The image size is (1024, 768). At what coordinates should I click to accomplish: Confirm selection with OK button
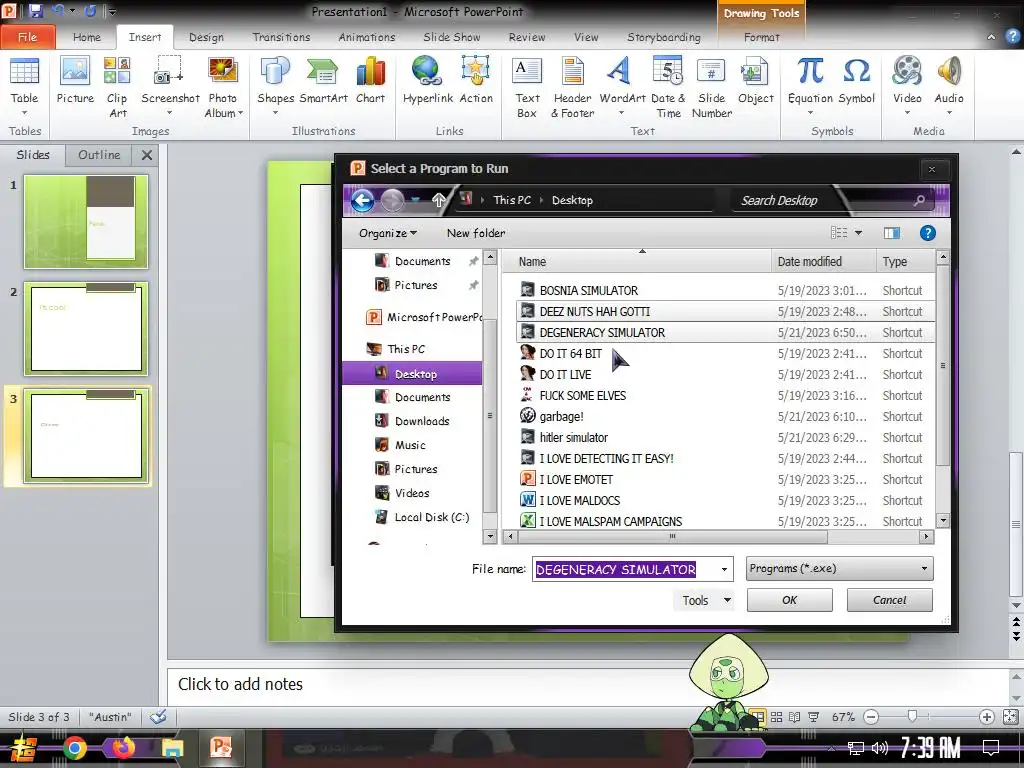tap(790, 600)
